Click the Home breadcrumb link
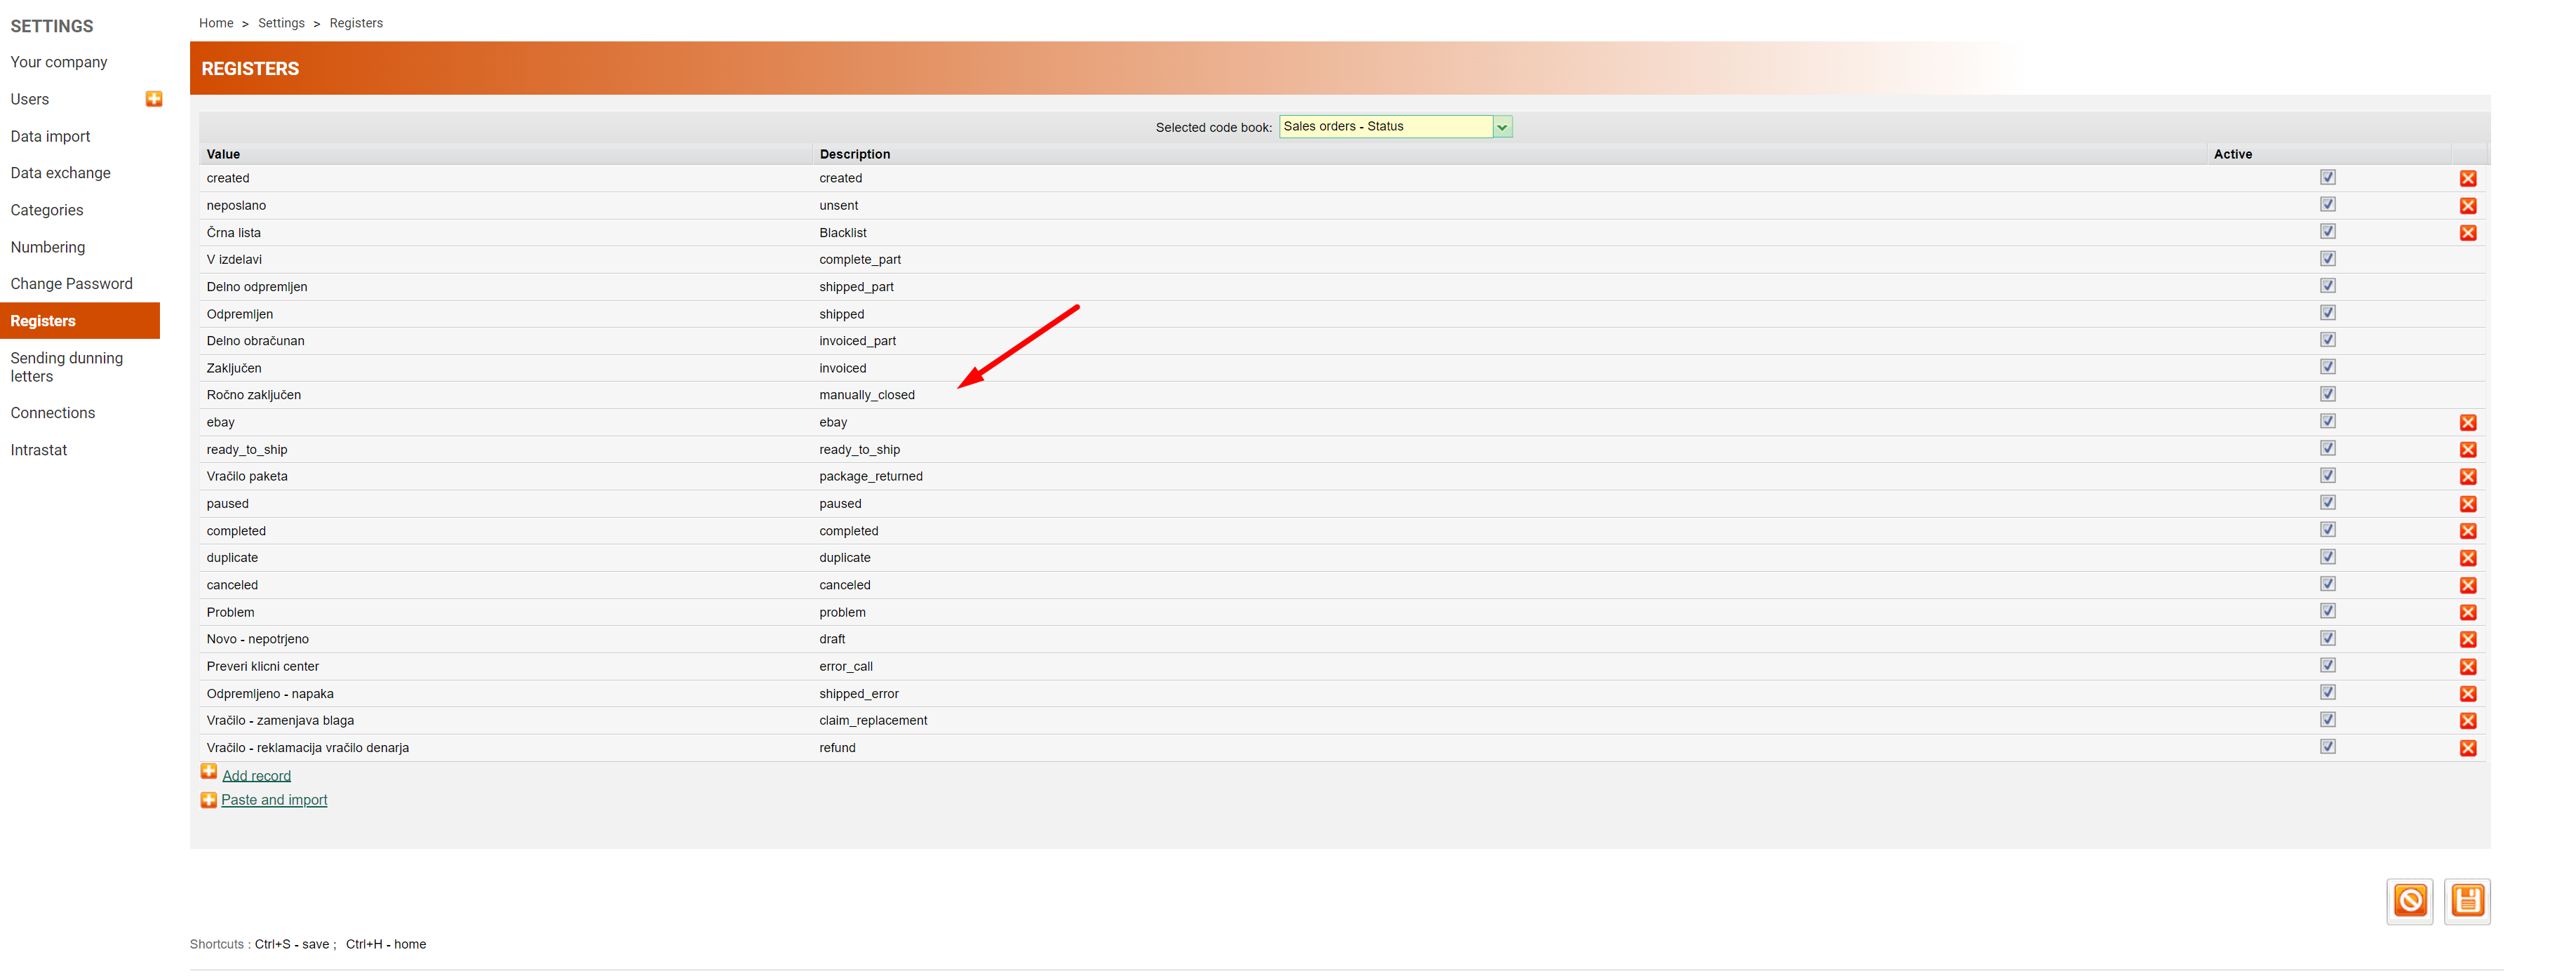Screen dimensions: 2576x978 [216, 23]
